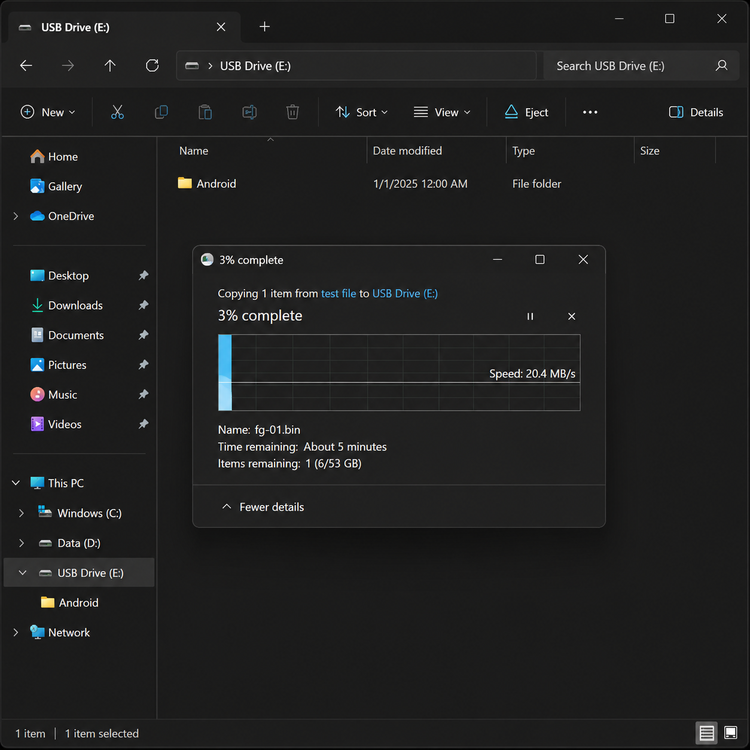Close the USB Drive (E:) tab
750x750 pixels.
221,27
